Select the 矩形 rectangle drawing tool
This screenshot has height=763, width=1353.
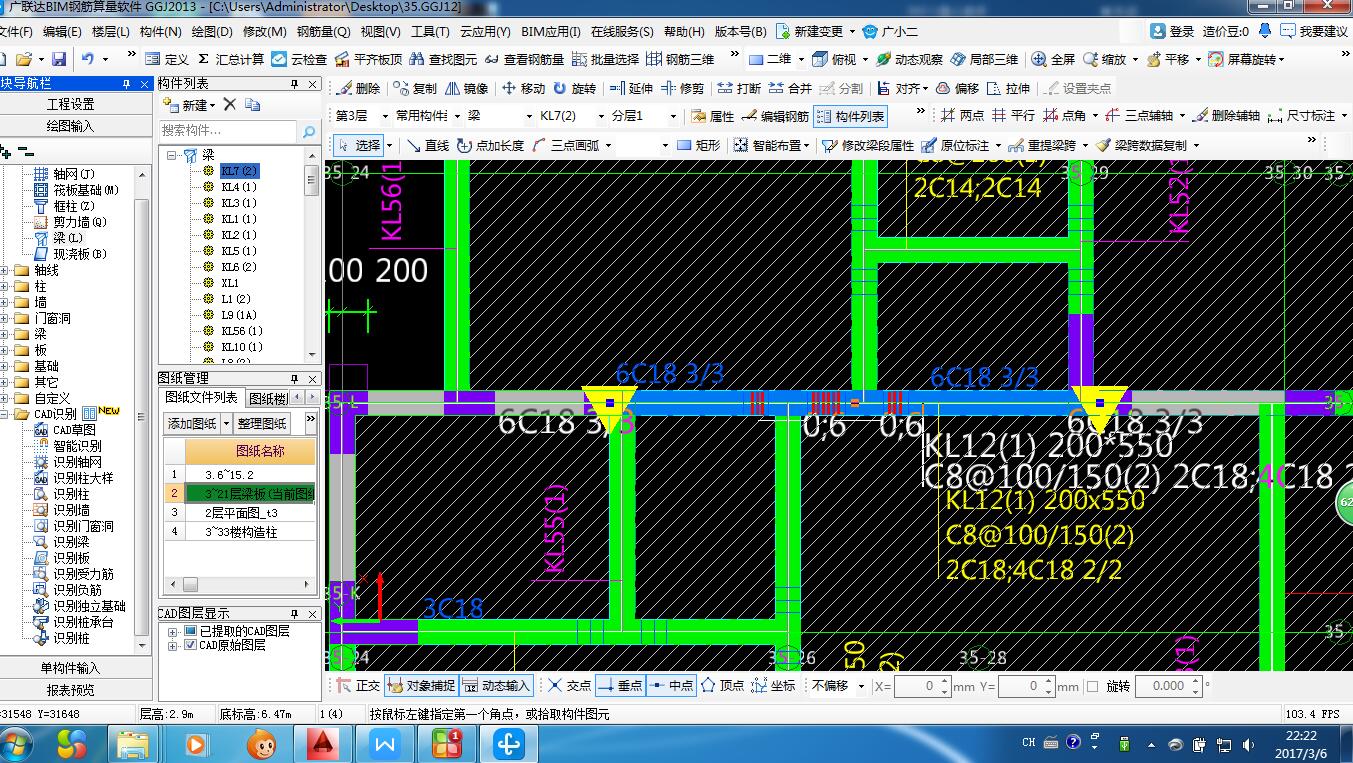click(698, 145)
